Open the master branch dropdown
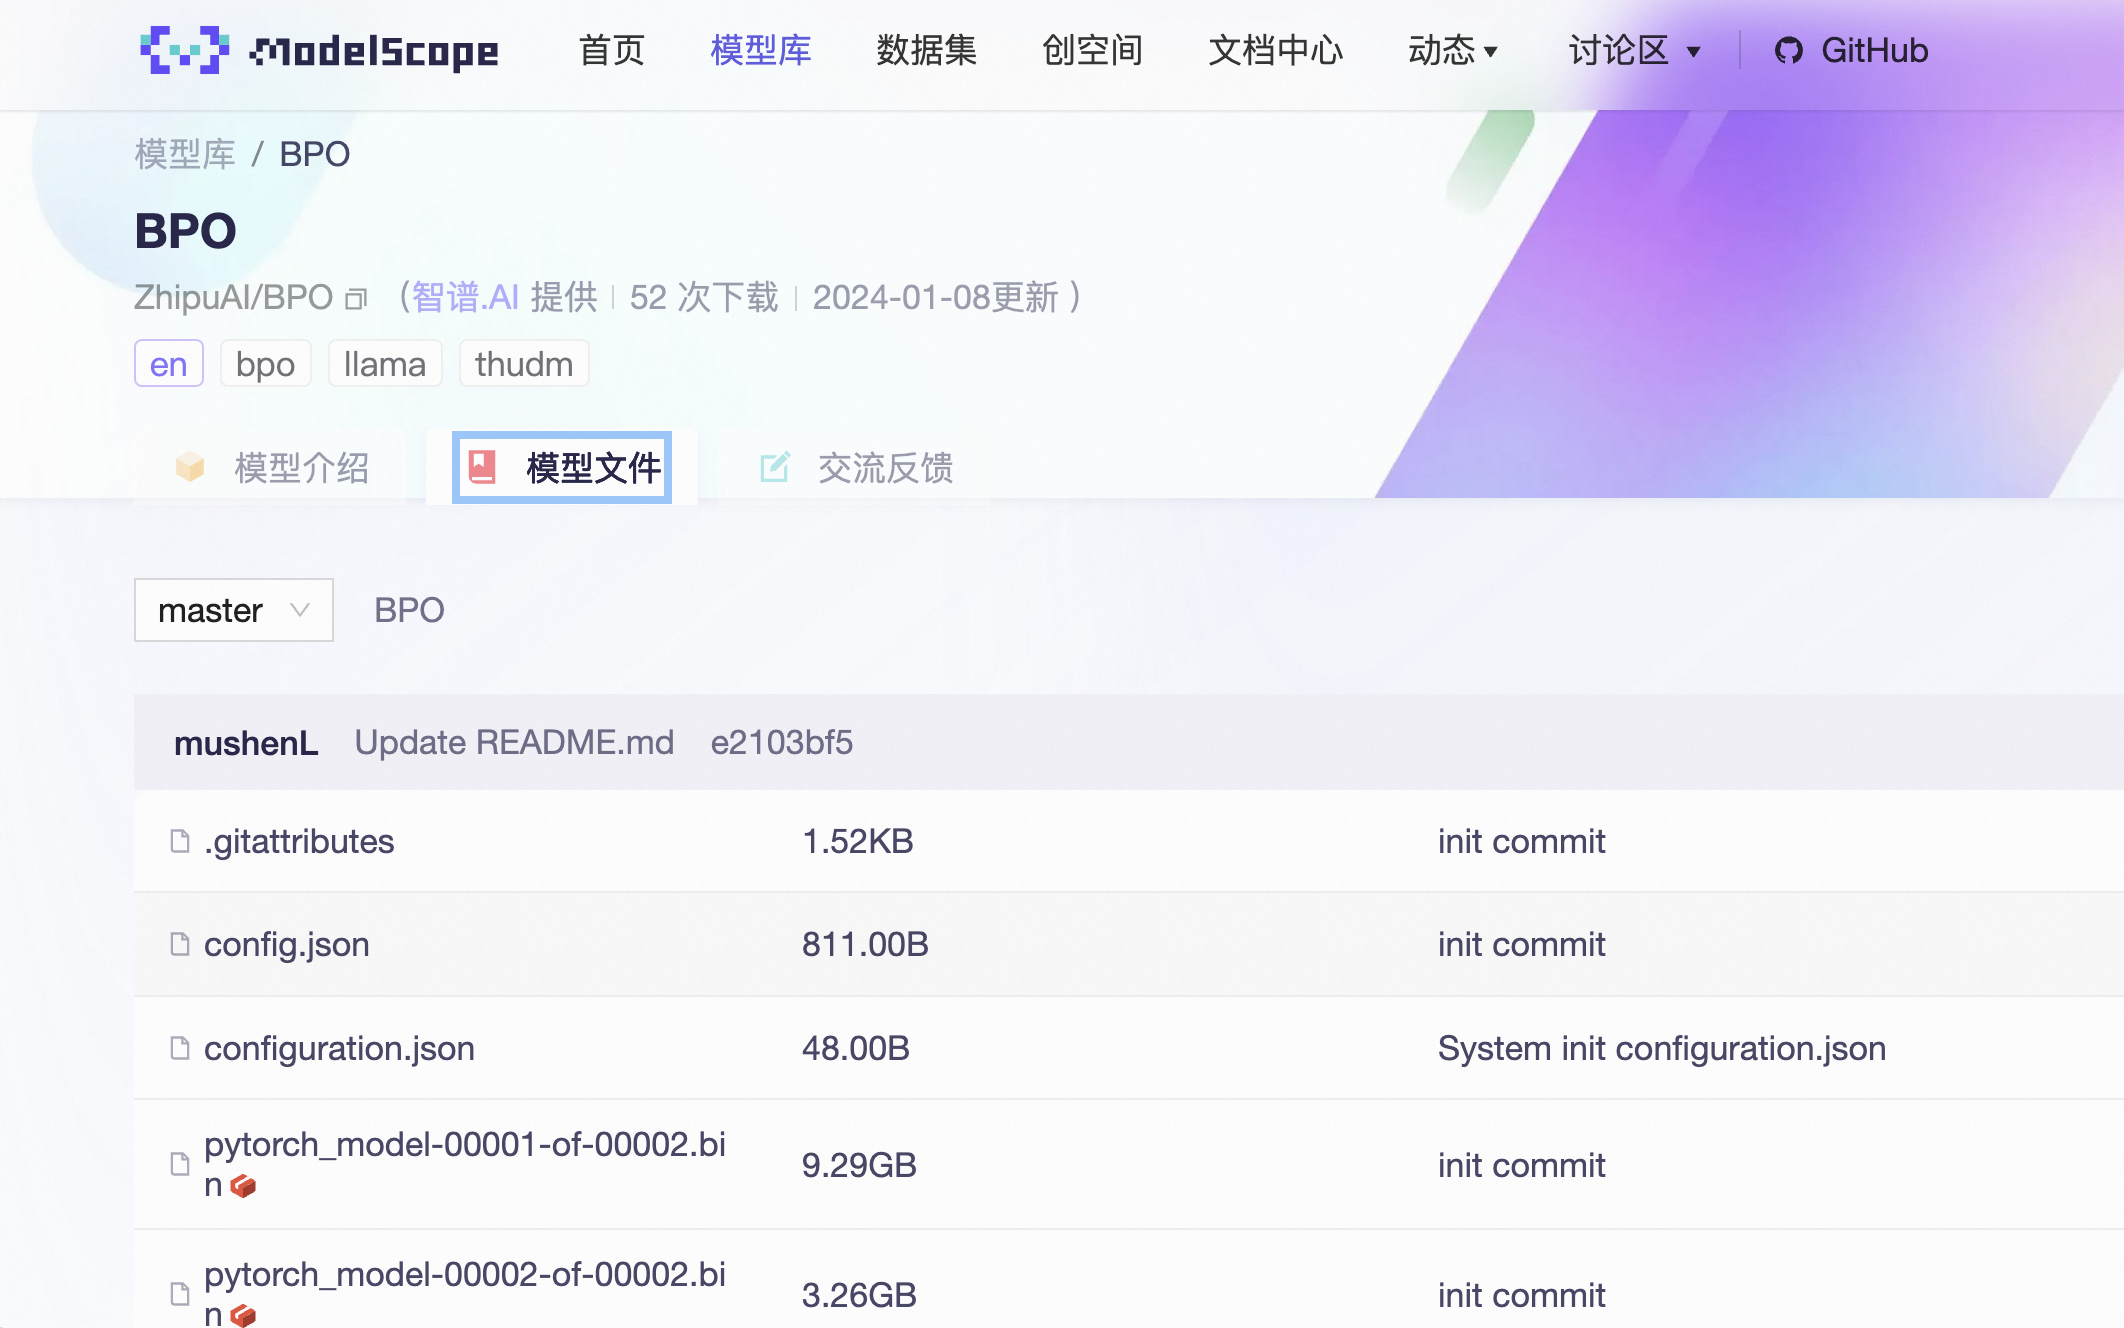The width and height of the screenshot is (2124, 1328). coord(234,610)
